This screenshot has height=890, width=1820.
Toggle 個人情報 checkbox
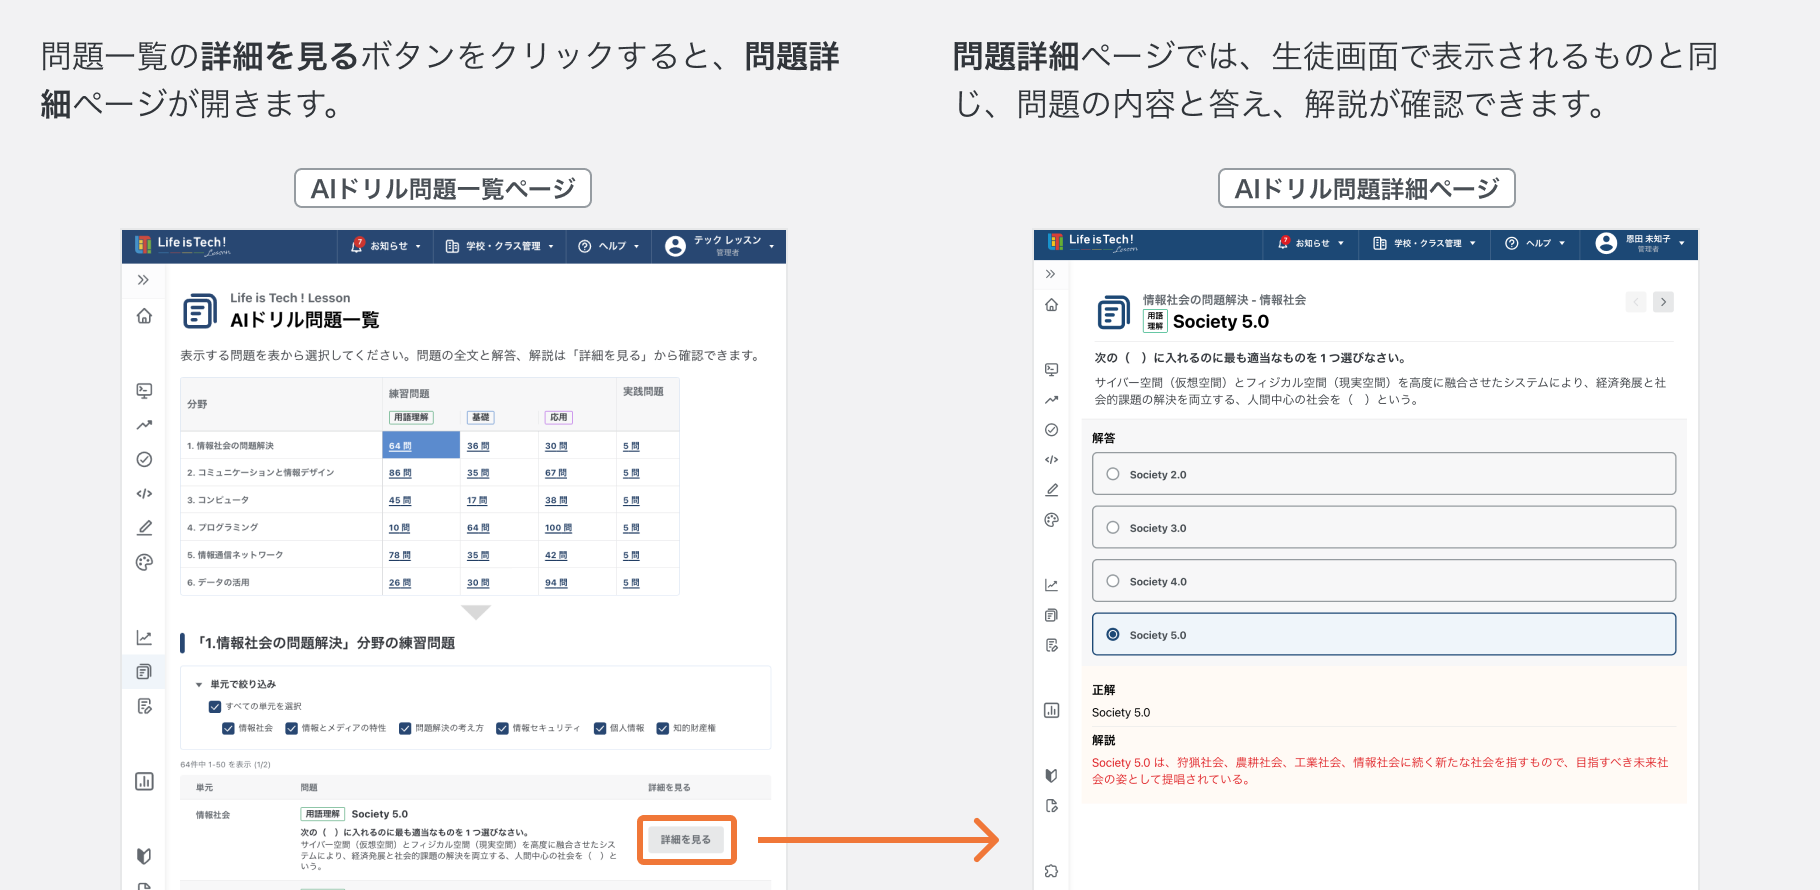(x=600, y=728)
